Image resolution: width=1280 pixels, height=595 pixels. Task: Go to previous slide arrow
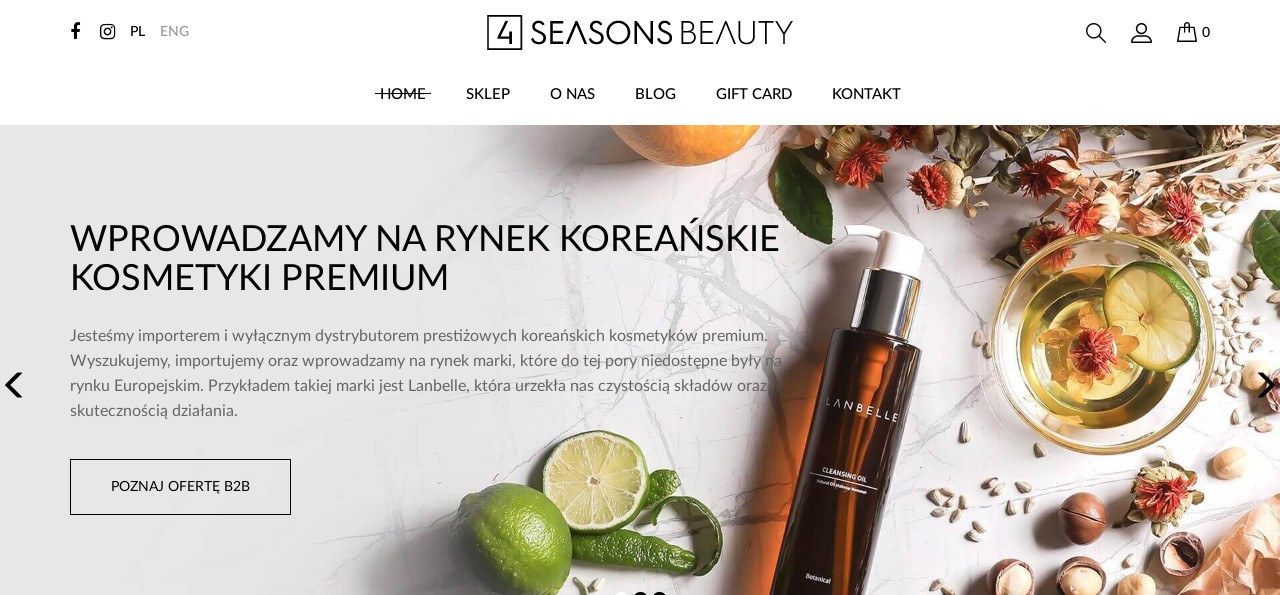point(13,385)
